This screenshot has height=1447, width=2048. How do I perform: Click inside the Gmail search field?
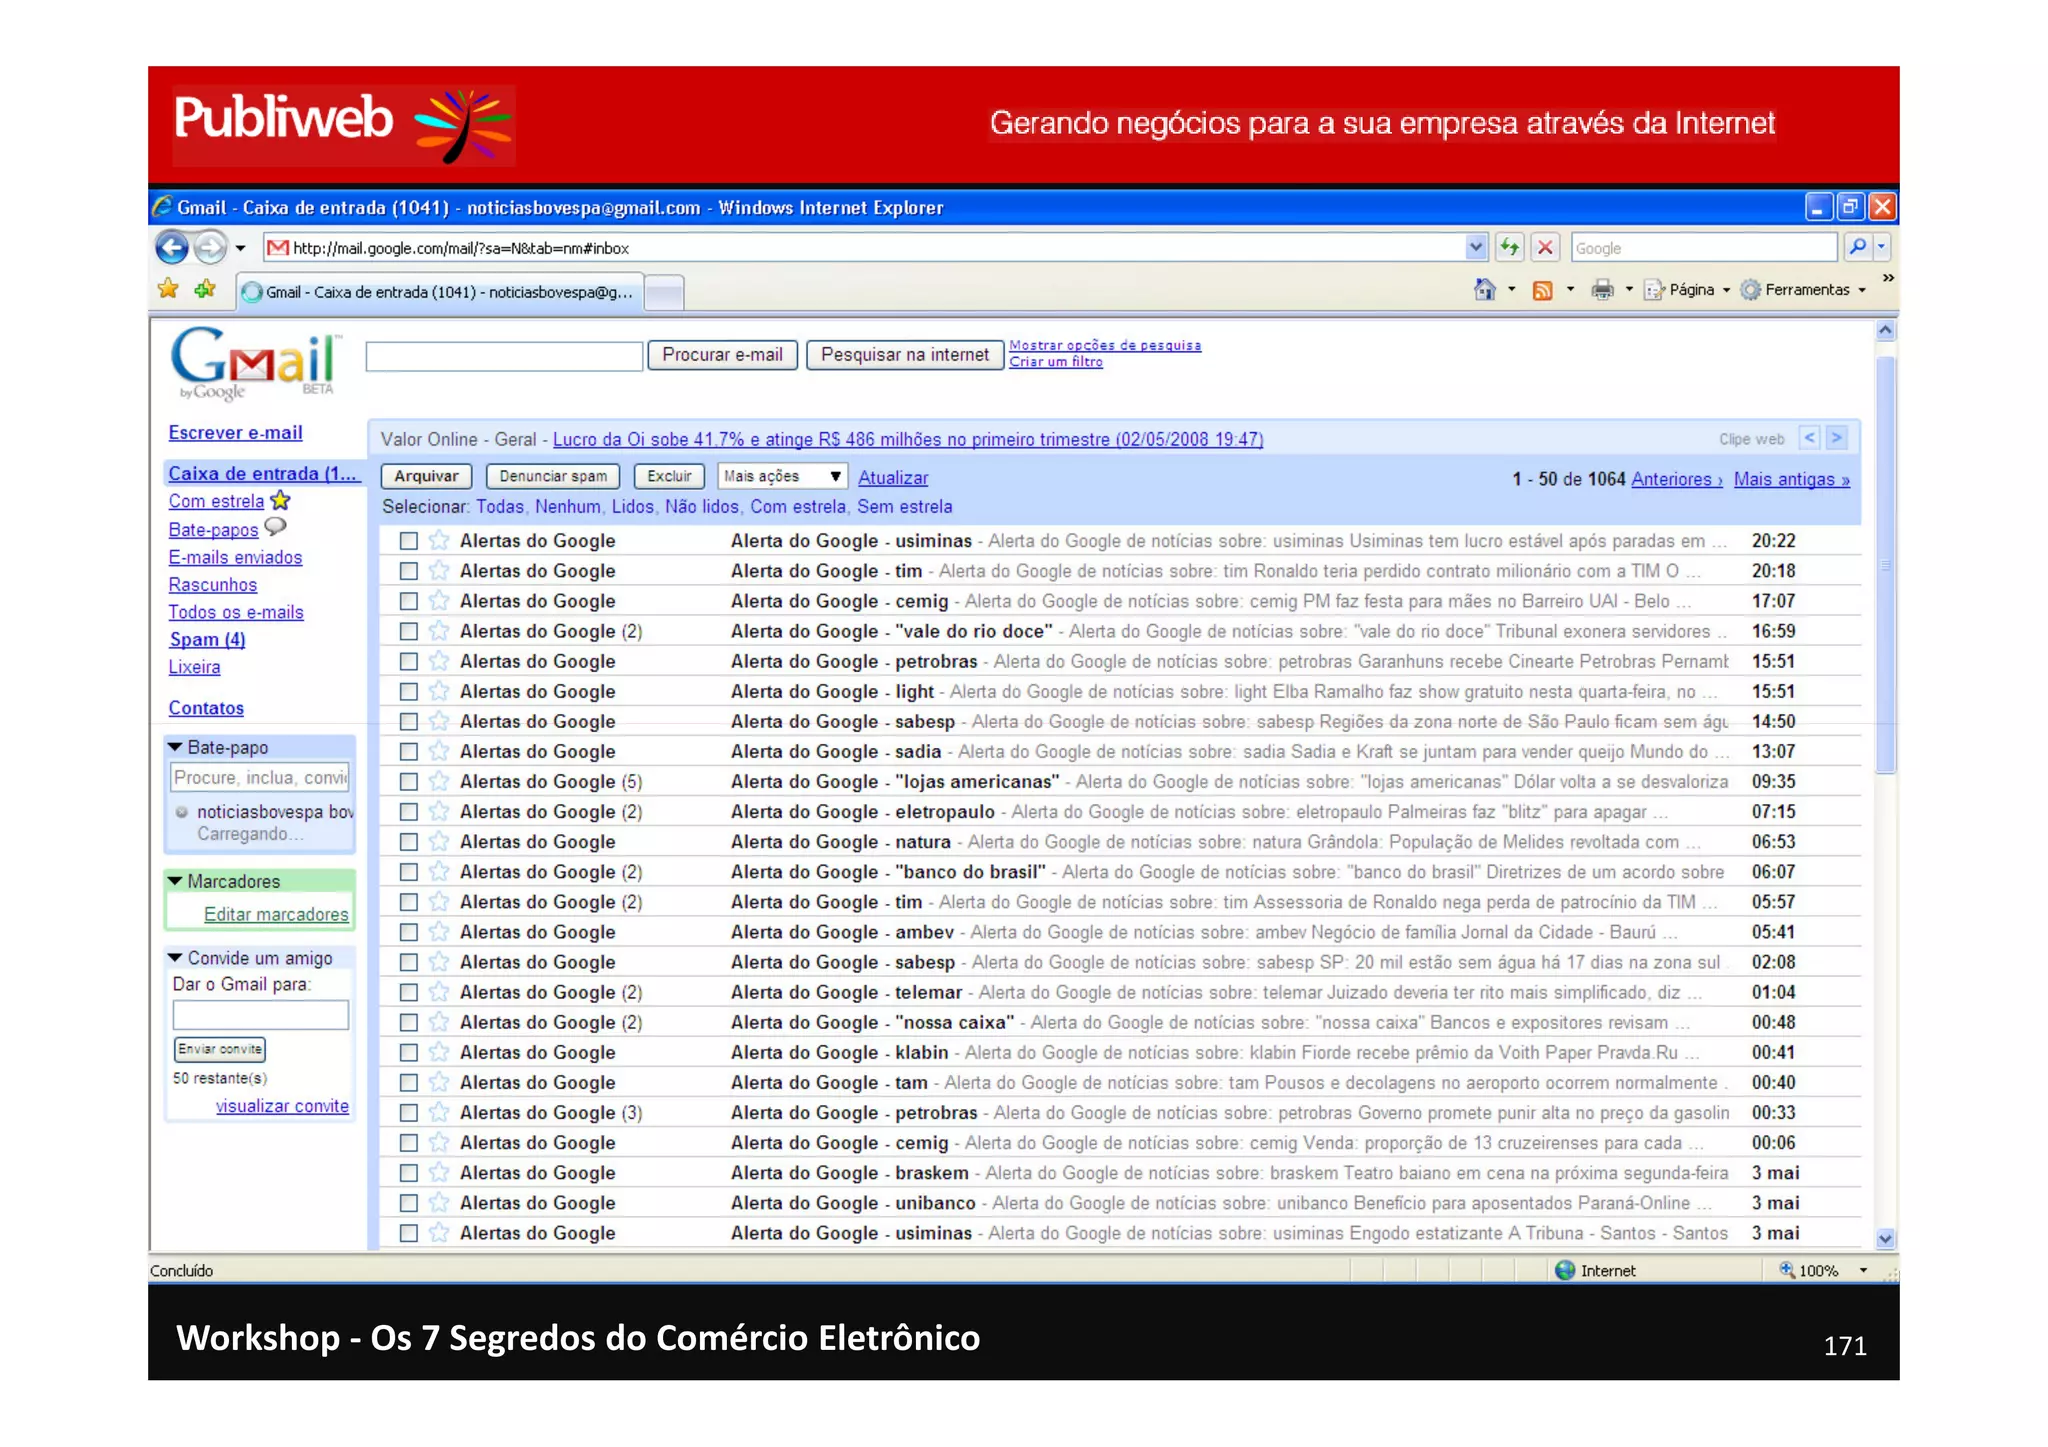(x=504, y=356)
